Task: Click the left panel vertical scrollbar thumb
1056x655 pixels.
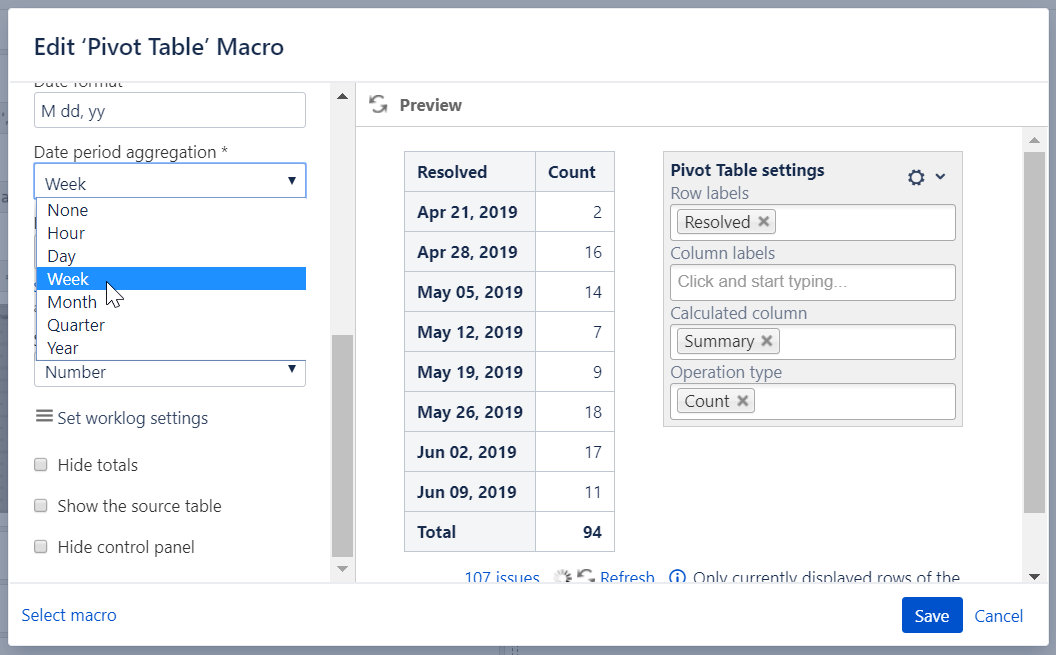Action: coord(341,445)
